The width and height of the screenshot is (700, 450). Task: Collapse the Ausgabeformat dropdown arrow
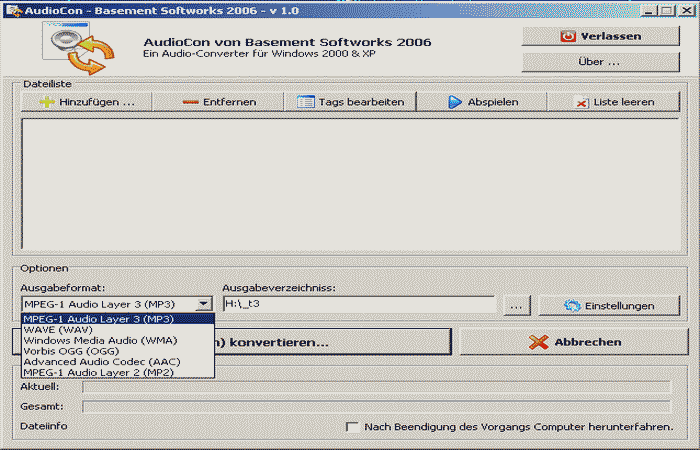204,304
